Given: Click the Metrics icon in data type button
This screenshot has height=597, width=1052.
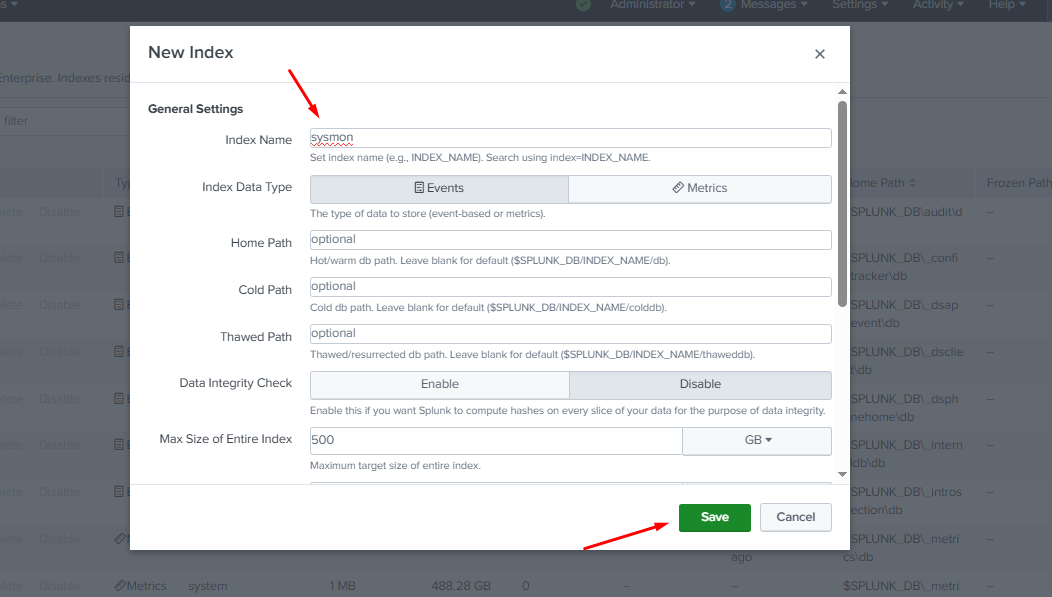Looking at the screenshot, I should point(678,188).
